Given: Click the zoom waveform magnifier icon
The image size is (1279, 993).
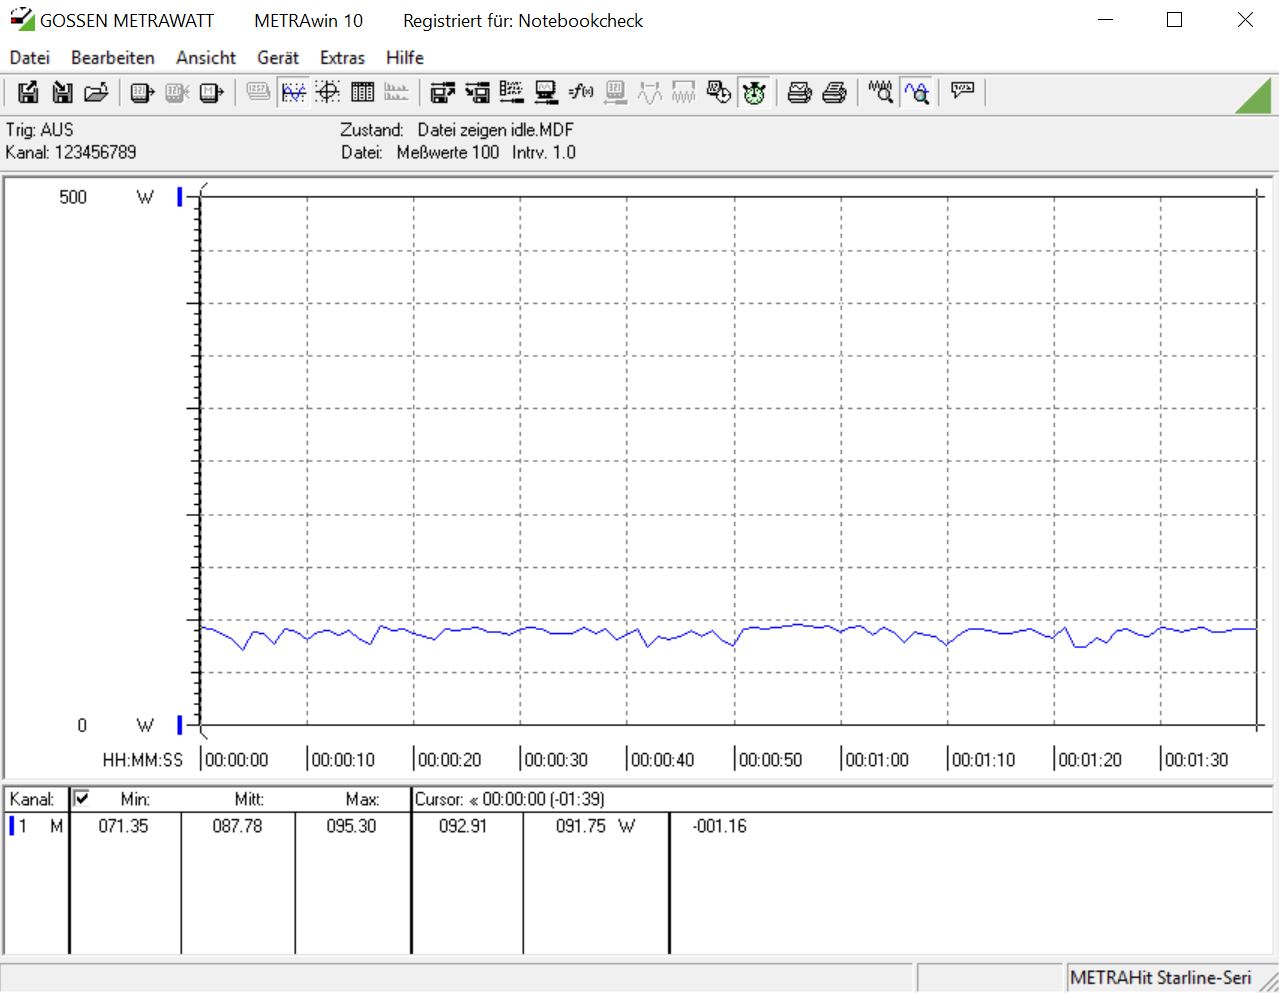Looking at the screenshot, I should coord(880,93).
